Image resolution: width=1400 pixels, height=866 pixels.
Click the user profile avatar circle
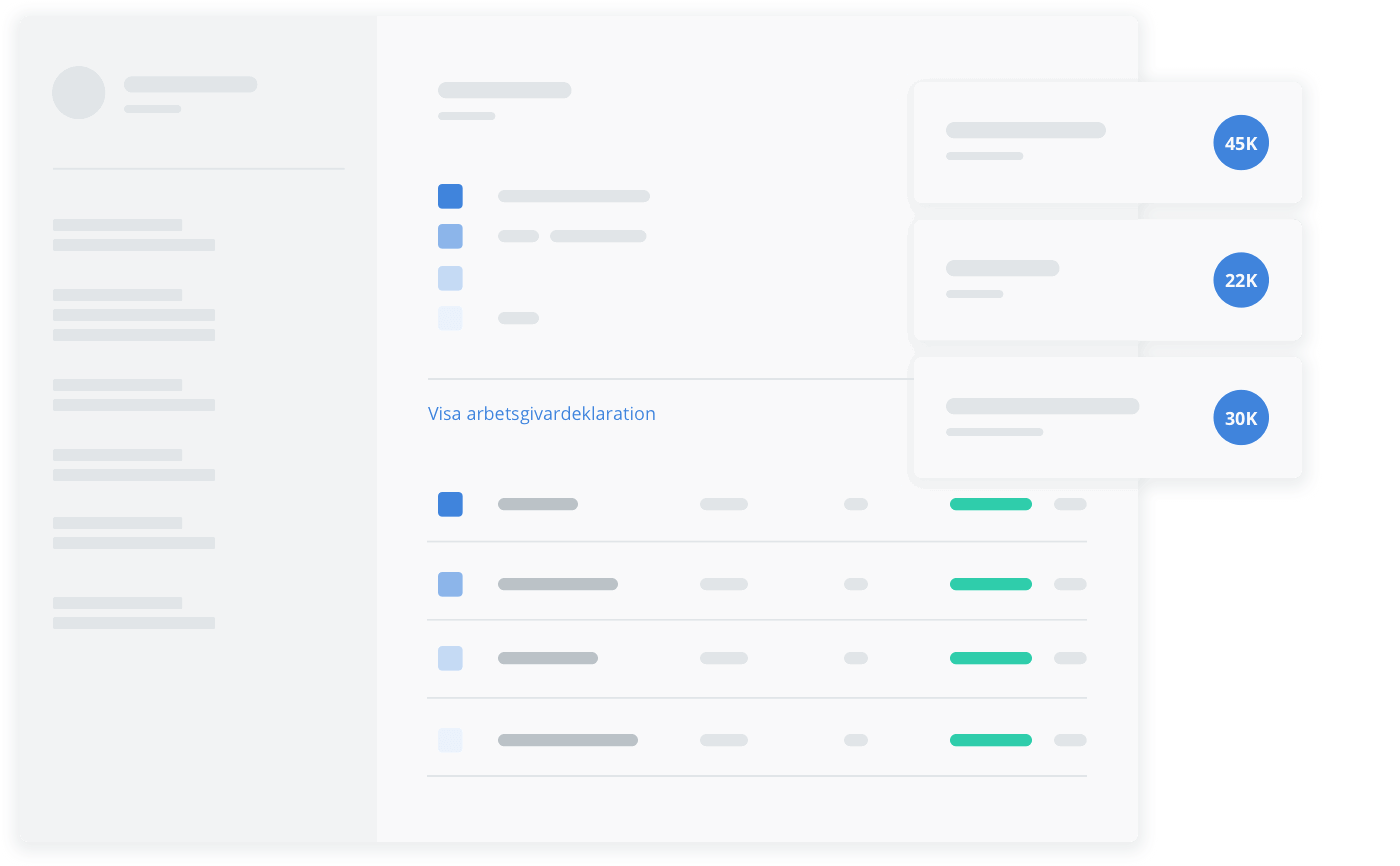[x=78, y=92]
